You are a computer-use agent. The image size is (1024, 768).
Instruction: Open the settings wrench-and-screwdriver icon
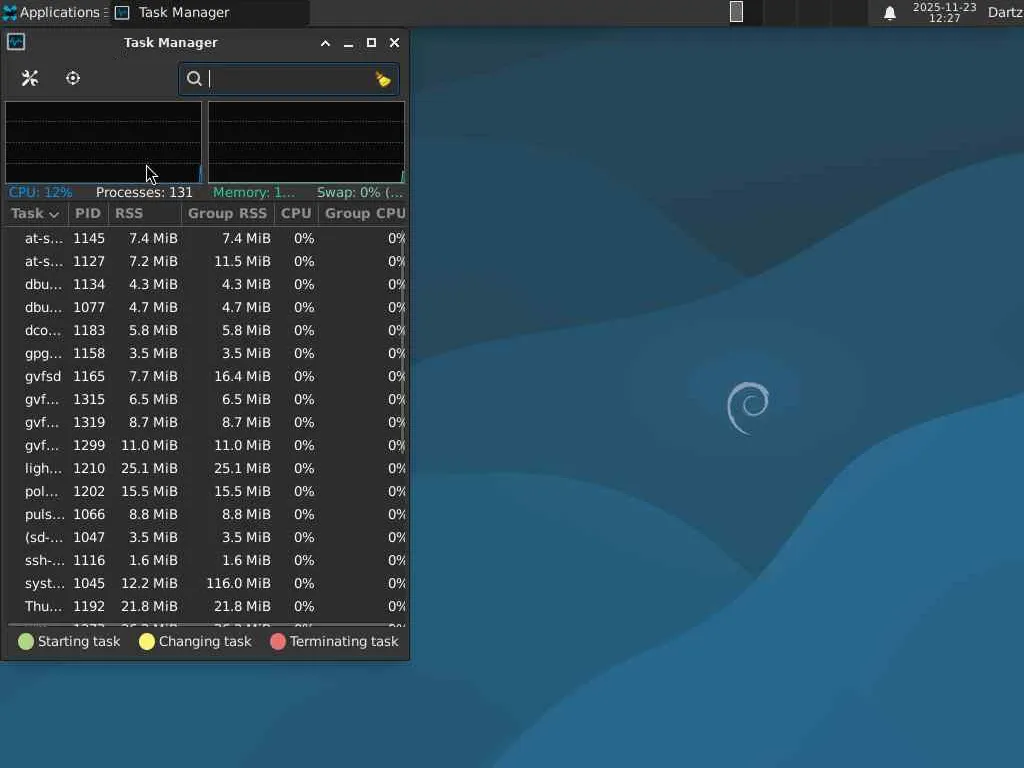tap(30, 78)
